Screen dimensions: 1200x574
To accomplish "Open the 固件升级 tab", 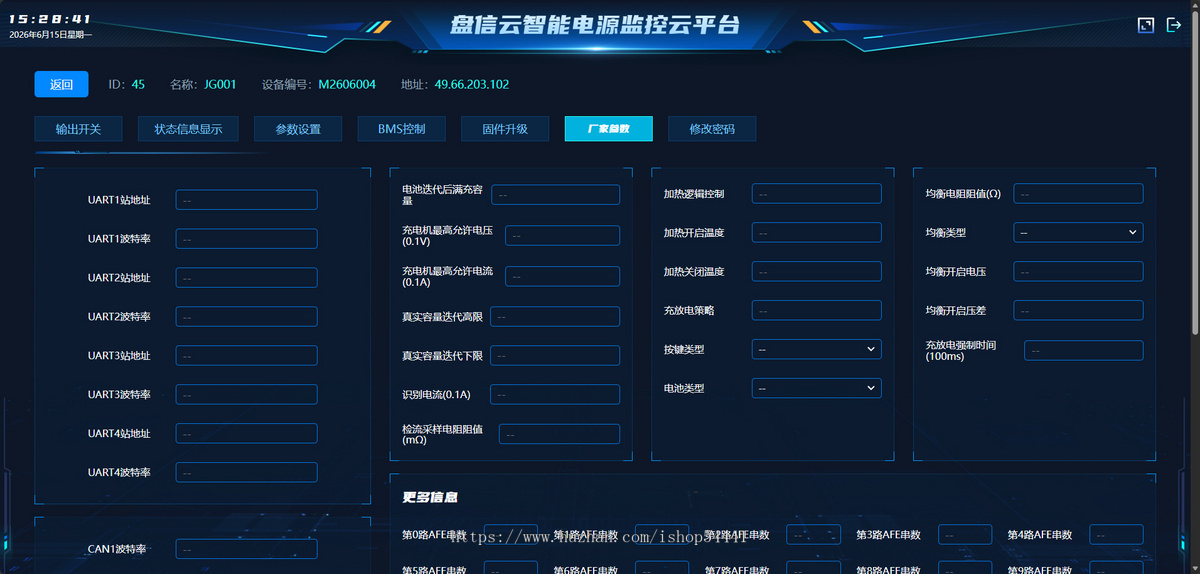I will pyautogui.click(x=505, y=129).
